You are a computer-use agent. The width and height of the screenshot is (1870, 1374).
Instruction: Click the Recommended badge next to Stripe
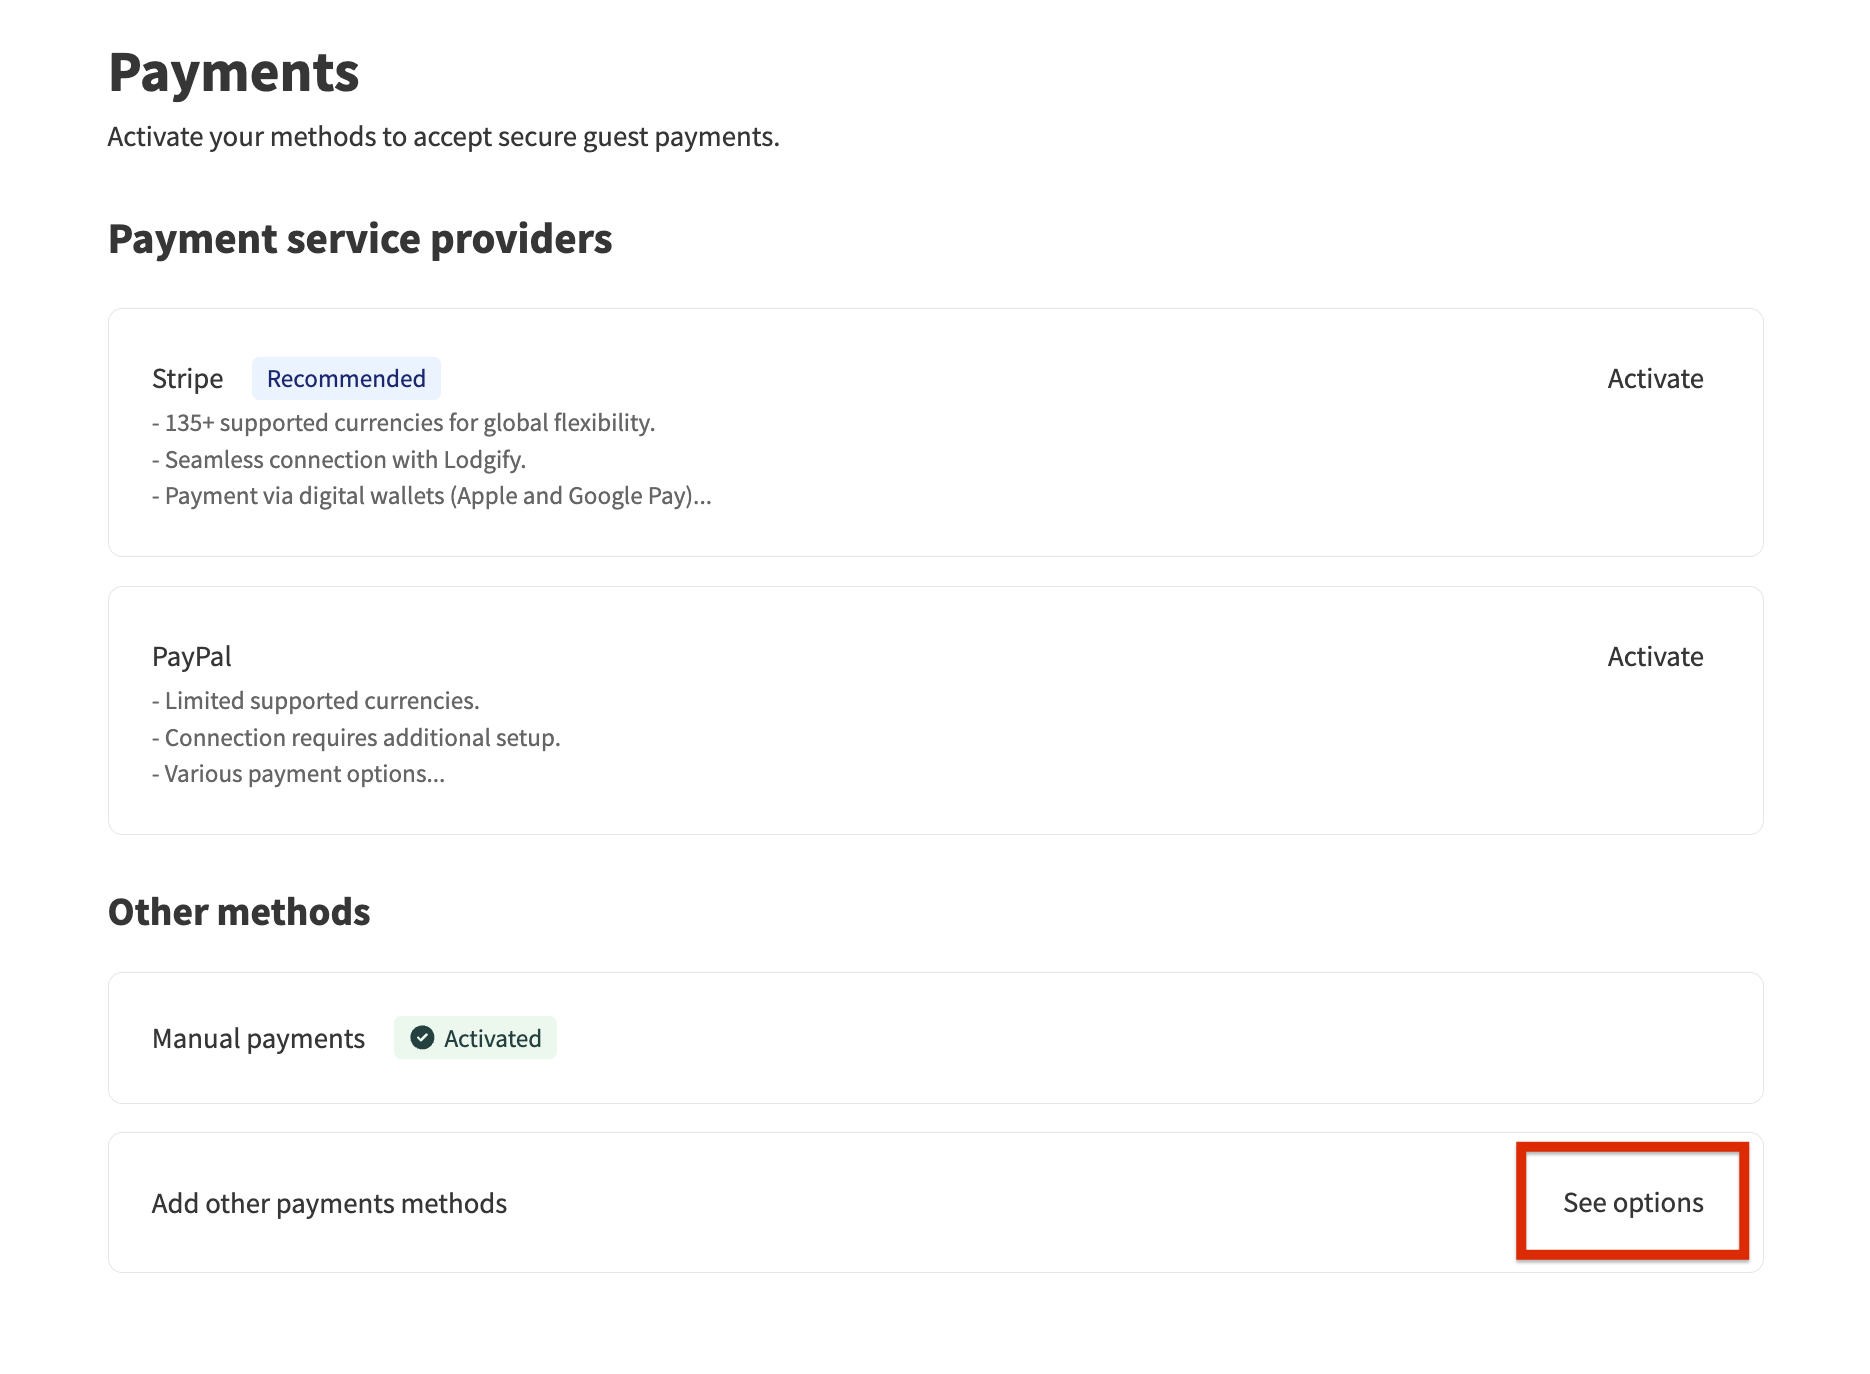coord(346,379)
